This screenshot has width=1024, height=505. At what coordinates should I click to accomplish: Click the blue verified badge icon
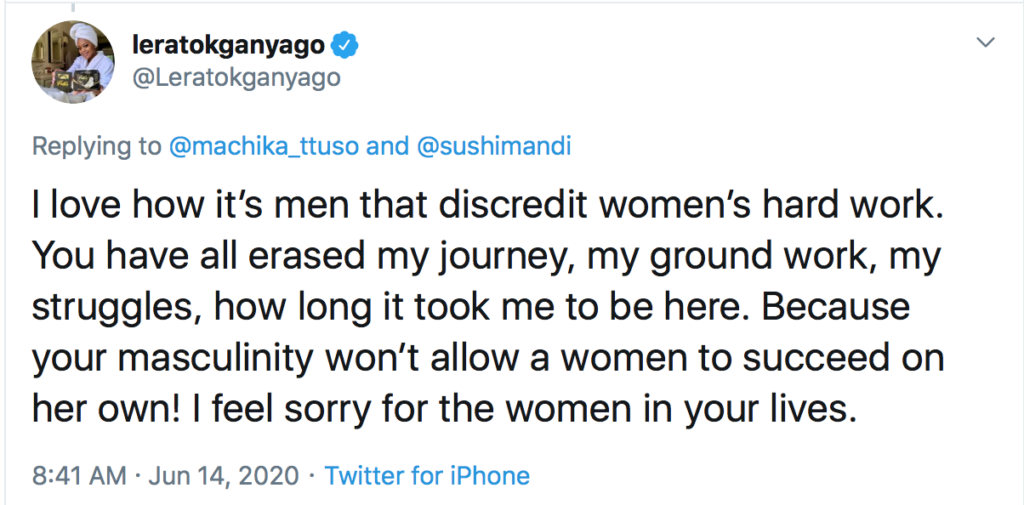(344, 46)
